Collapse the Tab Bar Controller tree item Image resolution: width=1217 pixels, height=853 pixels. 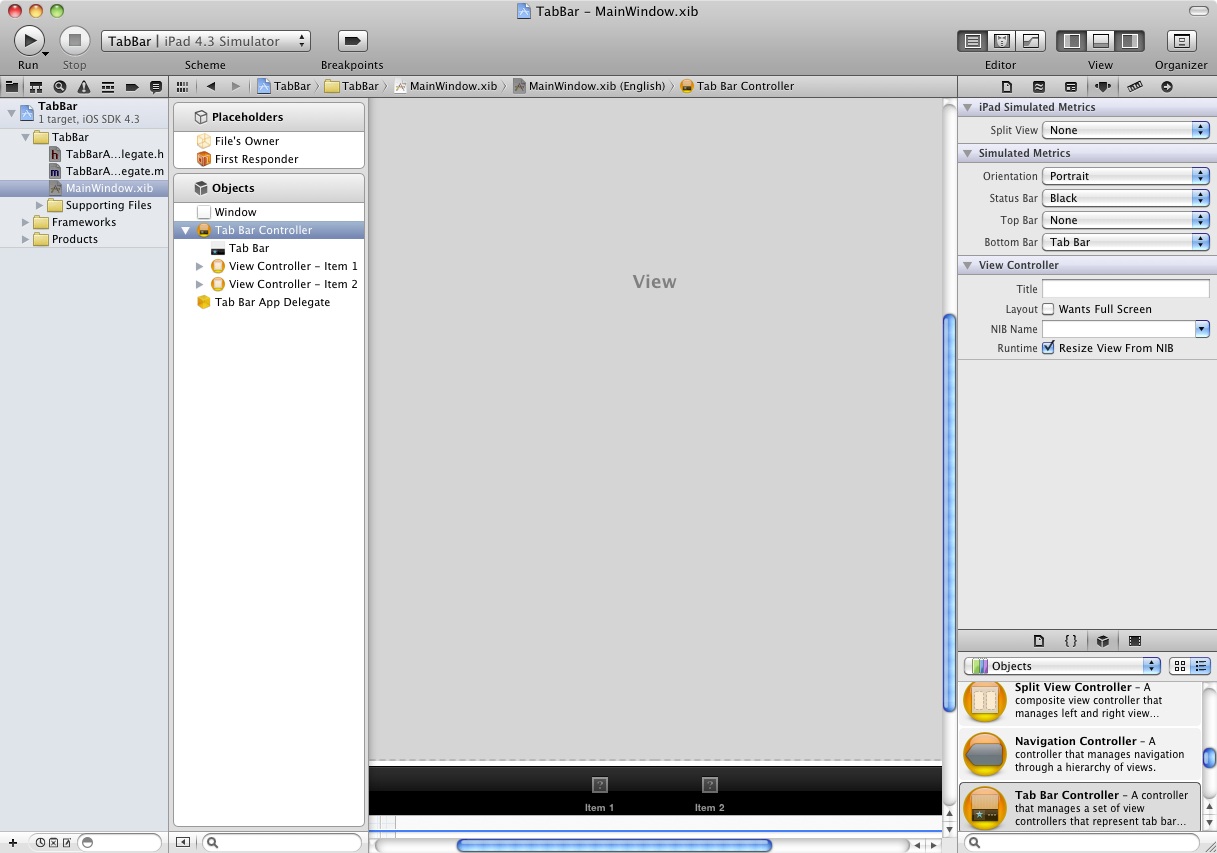(186, 230)
